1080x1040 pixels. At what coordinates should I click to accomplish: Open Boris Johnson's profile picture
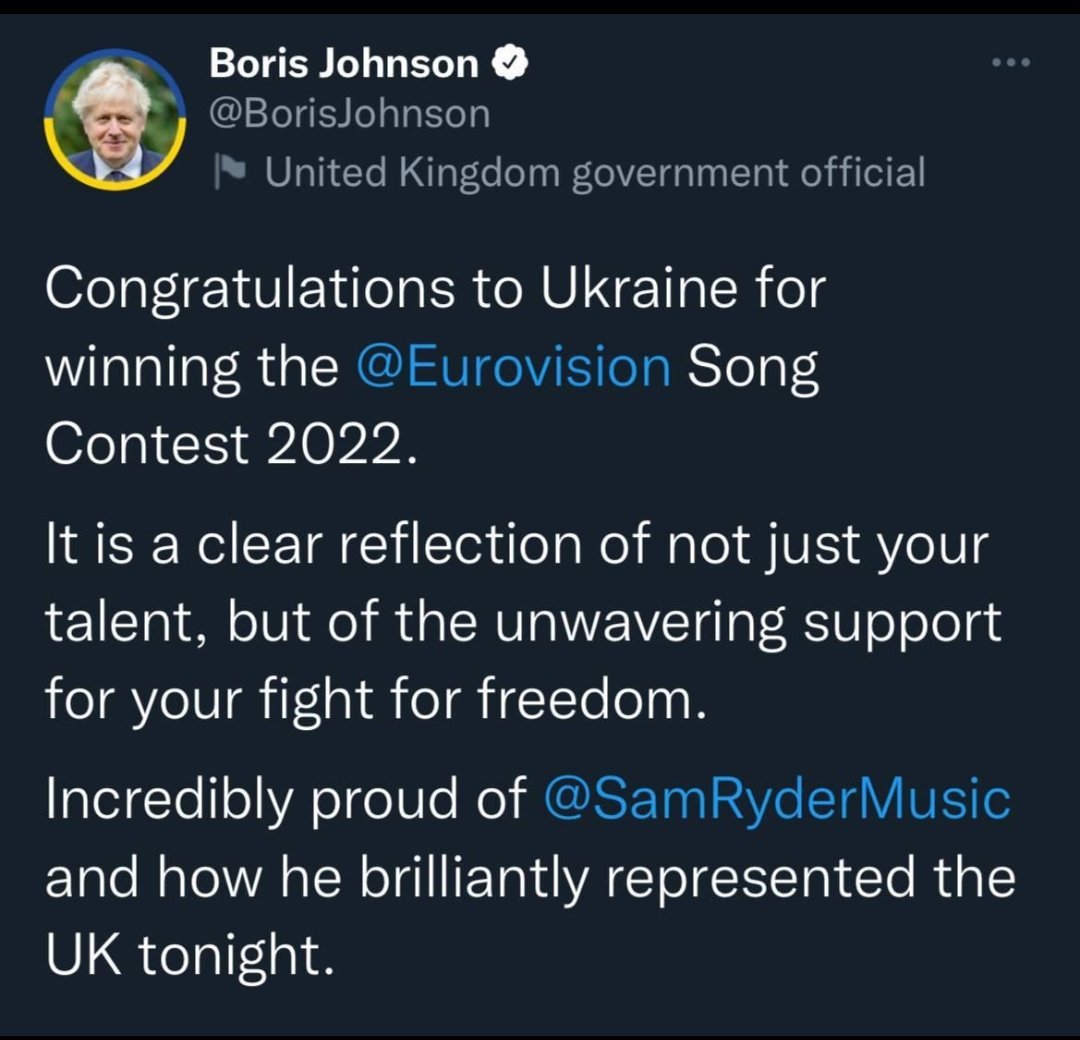[x=115, y=119]
